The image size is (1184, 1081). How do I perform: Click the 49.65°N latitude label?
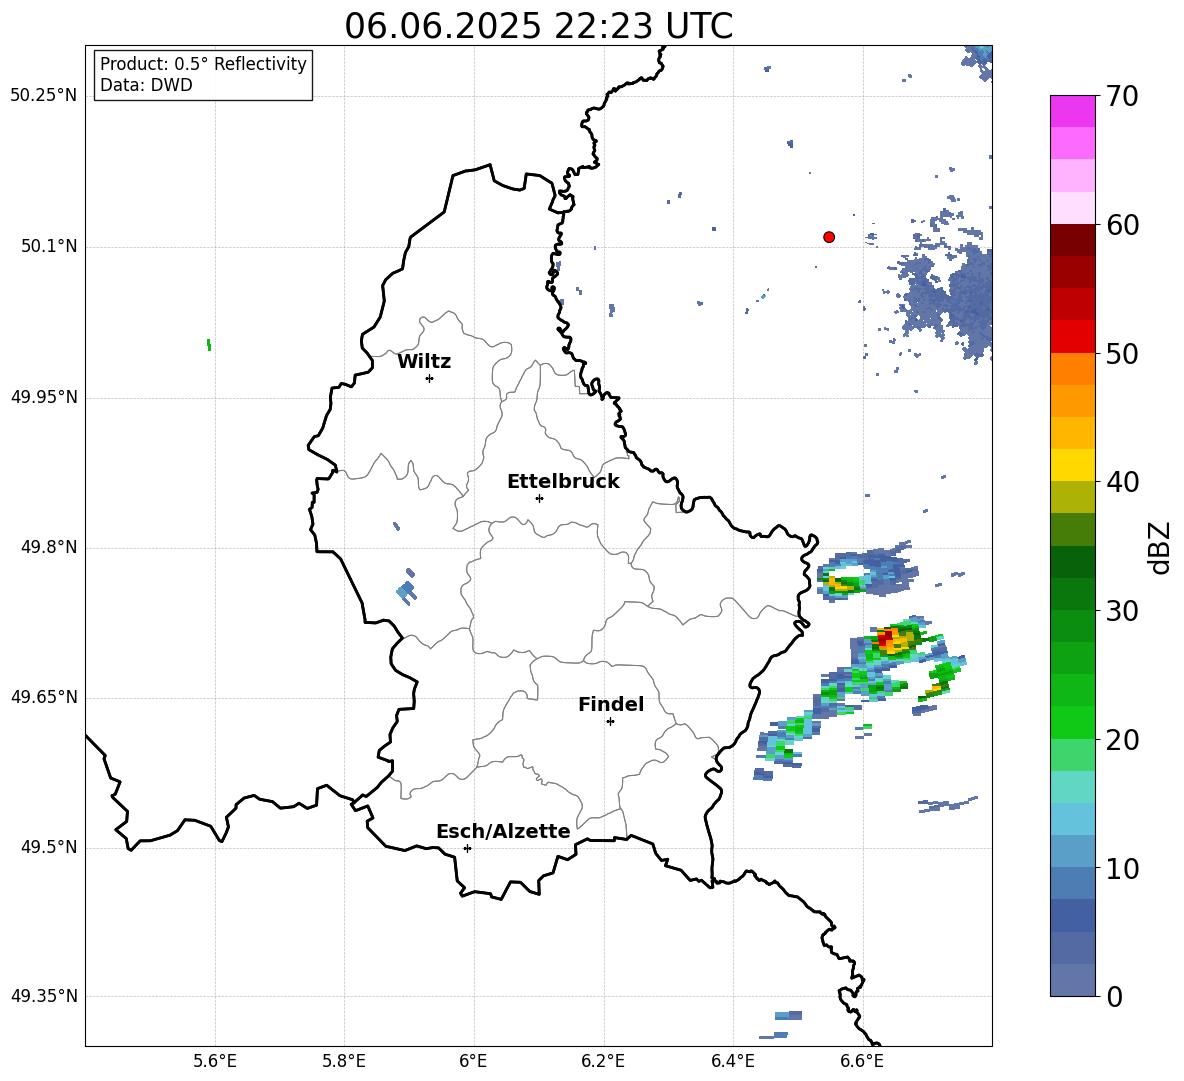coord(43,697)
